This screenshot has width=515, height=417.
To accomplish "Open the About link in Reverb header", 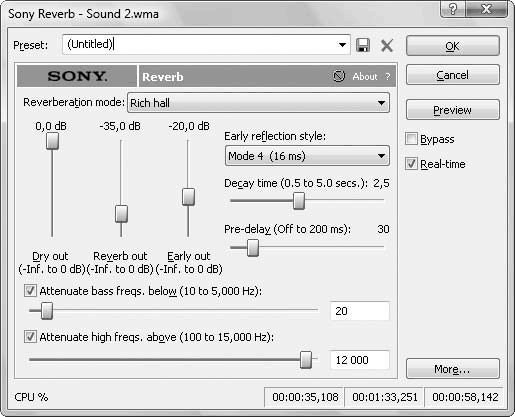I will 365,77.
